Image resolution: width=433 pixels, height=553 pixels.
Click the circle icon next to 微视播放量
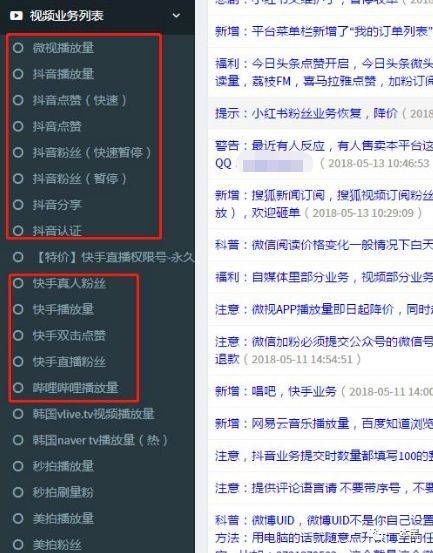click(x=18, y=48)
